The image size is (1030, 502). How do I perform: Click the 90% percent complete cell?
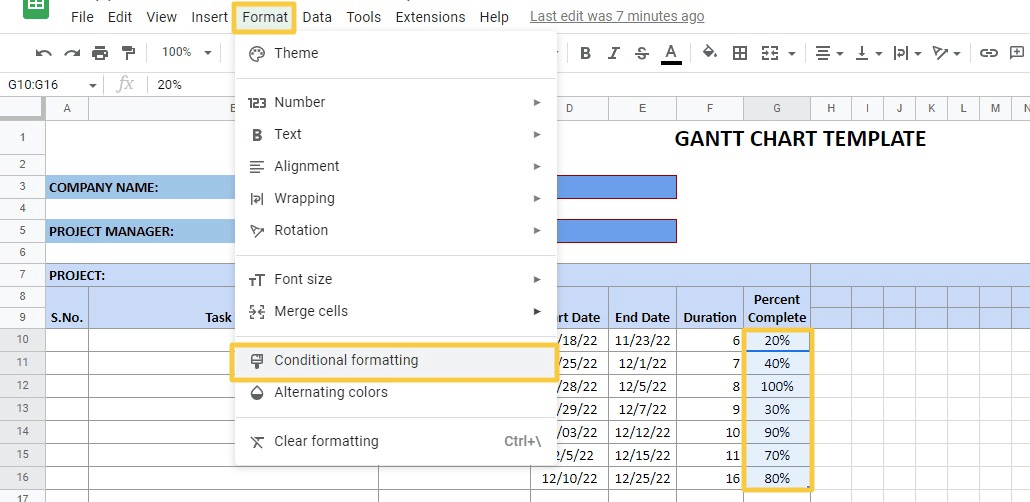tap(777, 432)
